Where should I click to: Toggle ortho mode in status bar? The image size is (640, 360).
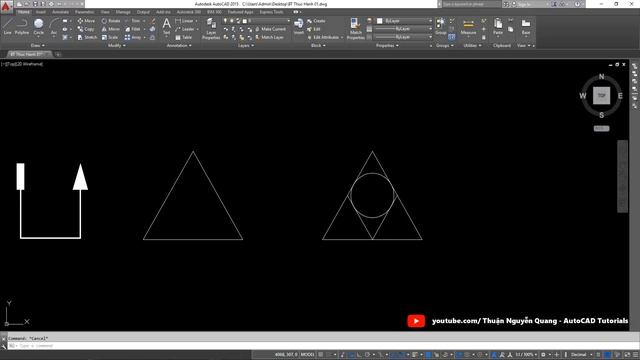(359, 354)
